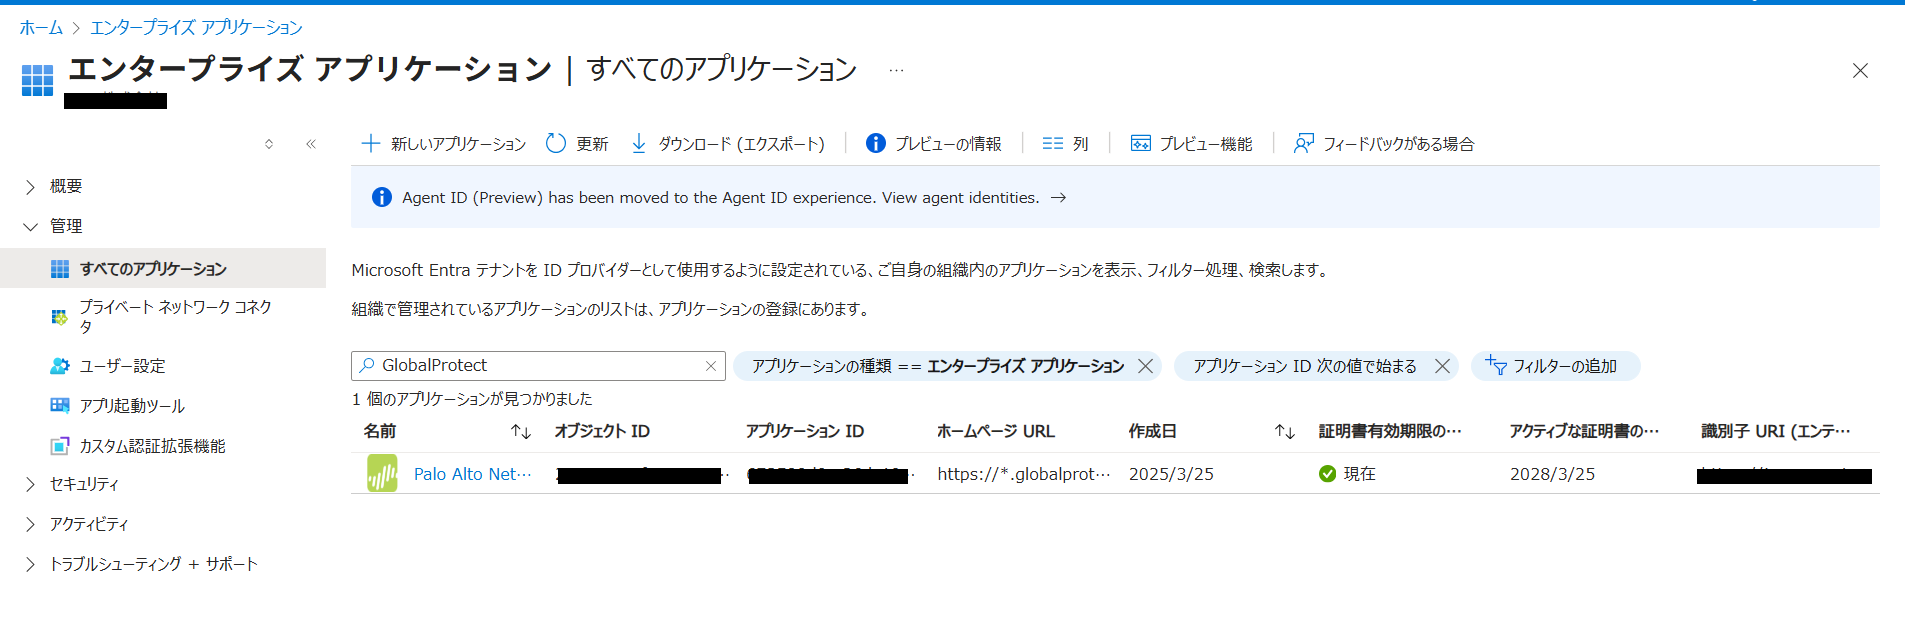
Task: Click the feedback person icon
Action: (1303, 143)
